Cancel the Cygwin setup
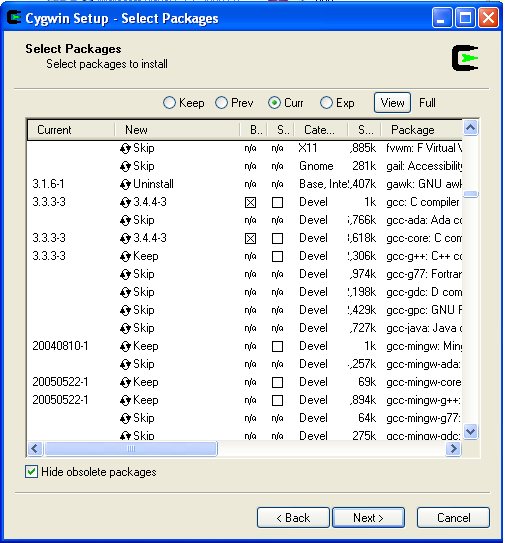This screenshot has height=543, width=505. point(453,518)
